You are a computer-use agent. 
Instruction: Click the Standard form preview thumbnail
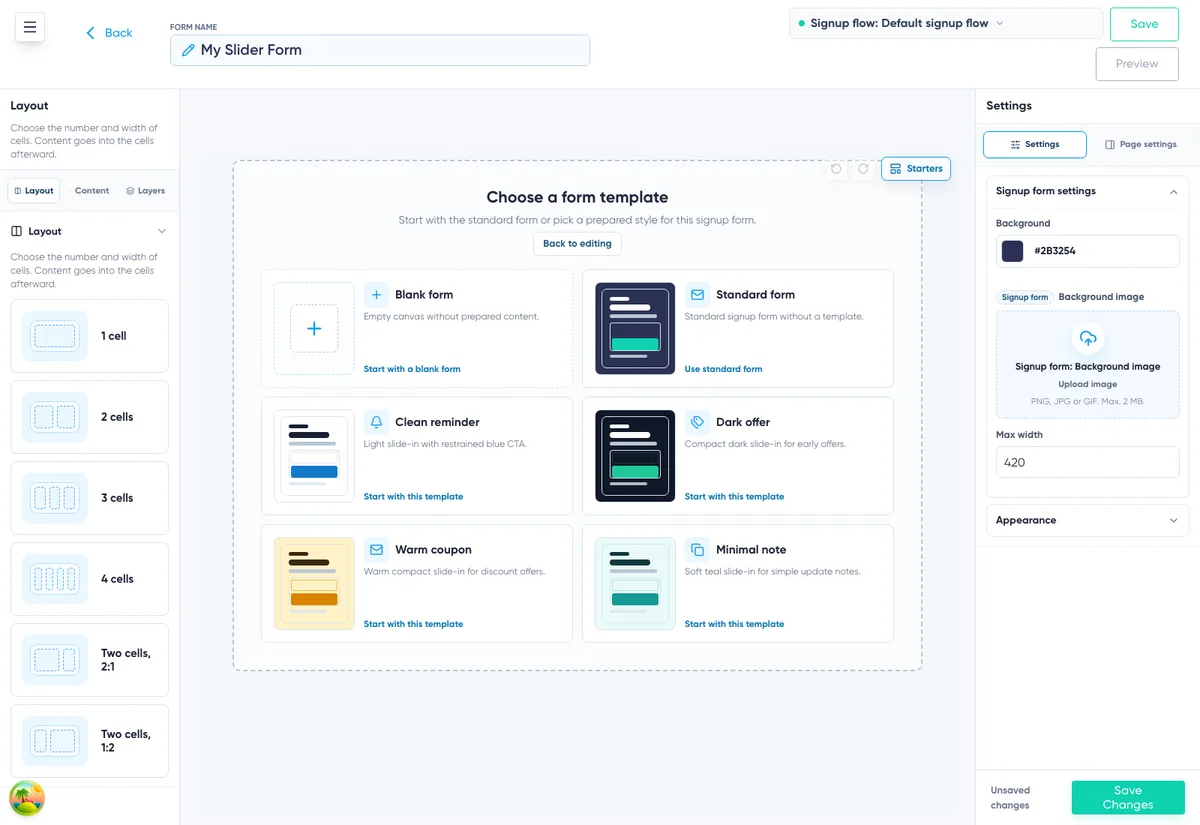pyautogui.click(x=635, y=328)
